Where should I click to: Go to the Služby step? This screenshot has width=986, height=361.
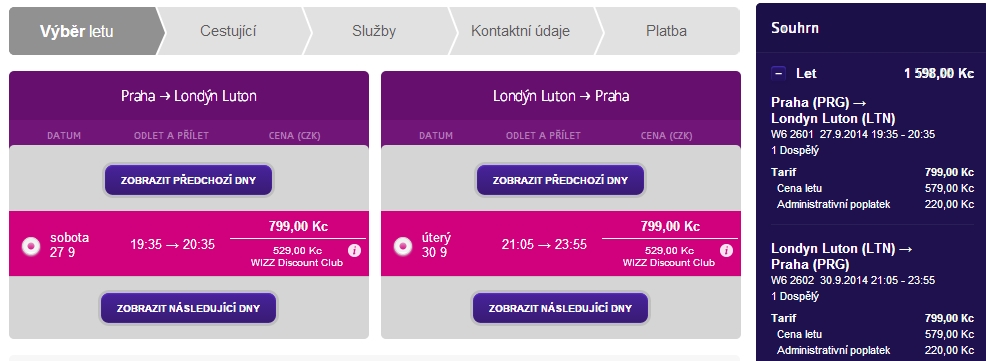(374, 31)
